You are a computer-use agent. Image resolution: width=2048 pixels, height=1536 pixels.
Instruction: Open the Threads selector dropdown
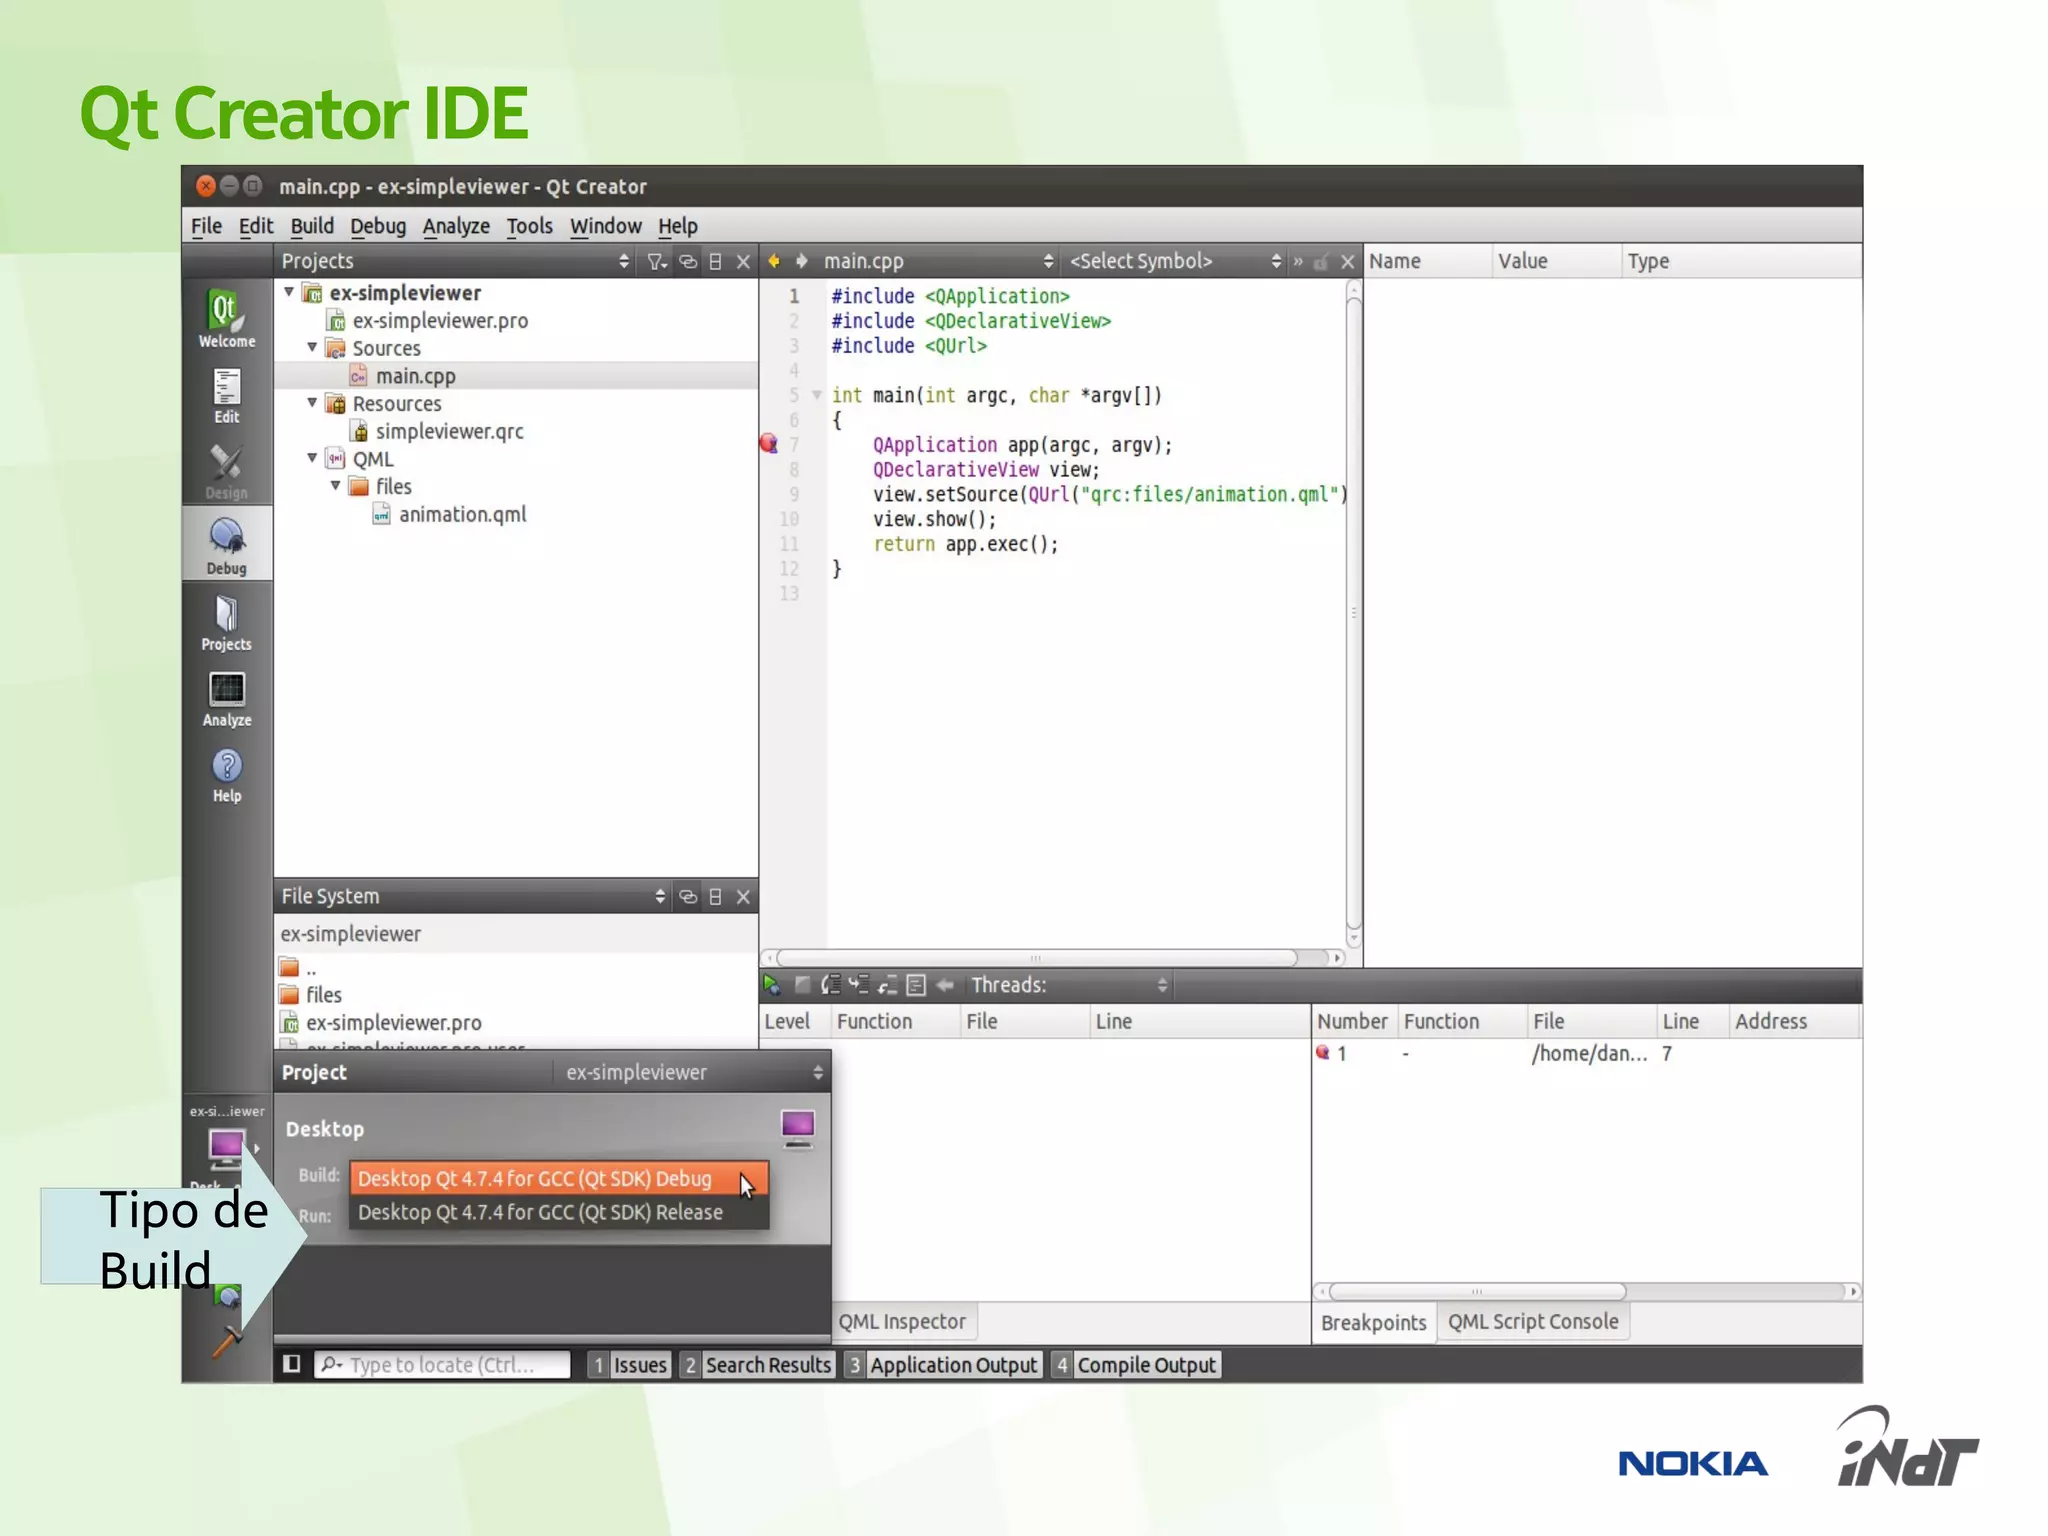(1162, 985)
